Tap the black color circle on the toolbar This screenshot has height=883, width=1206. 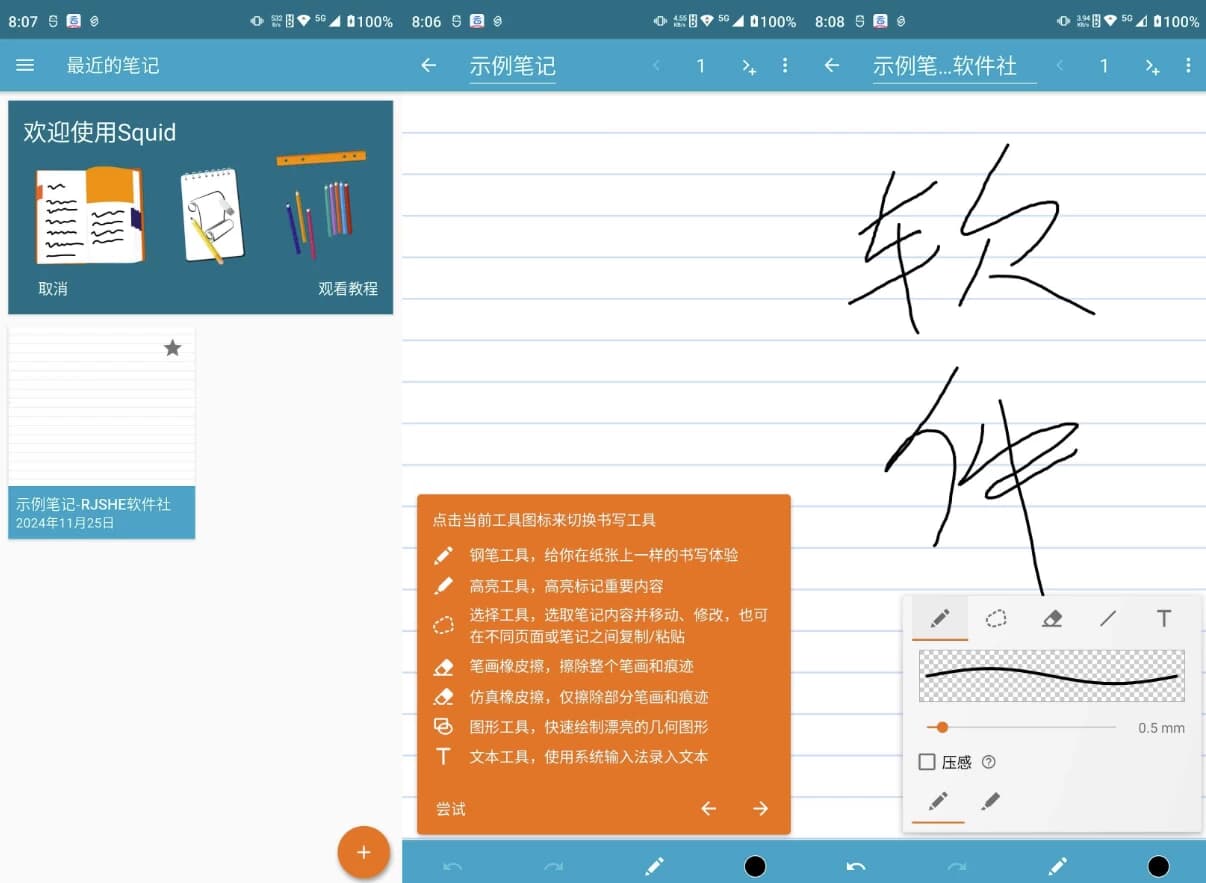point(755,866)
